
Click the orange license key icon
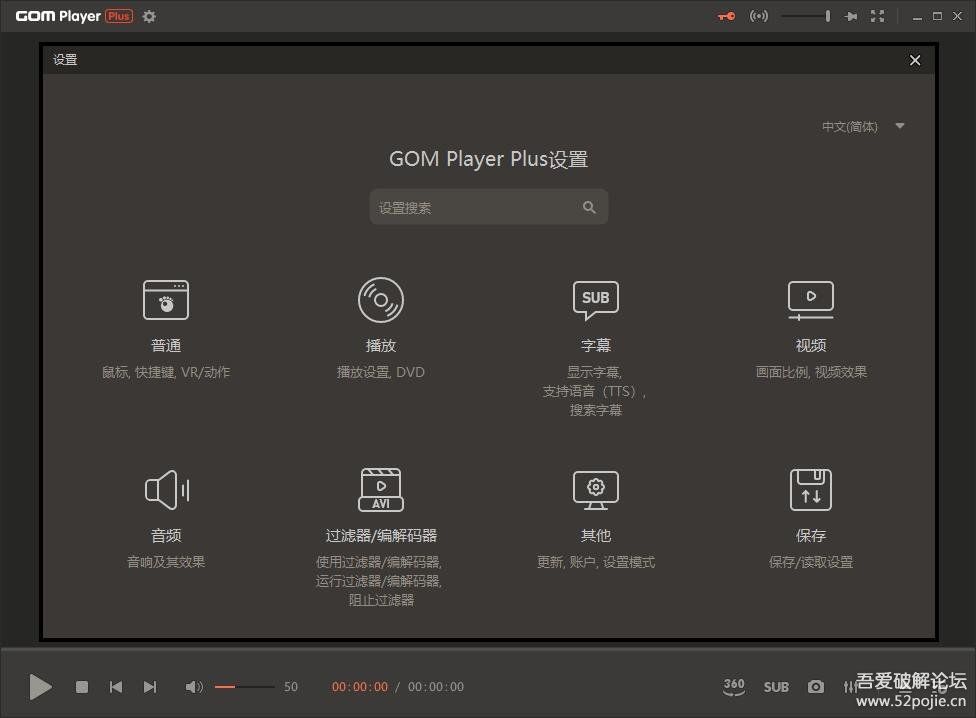pyautogui.click(x=726, y=16)
